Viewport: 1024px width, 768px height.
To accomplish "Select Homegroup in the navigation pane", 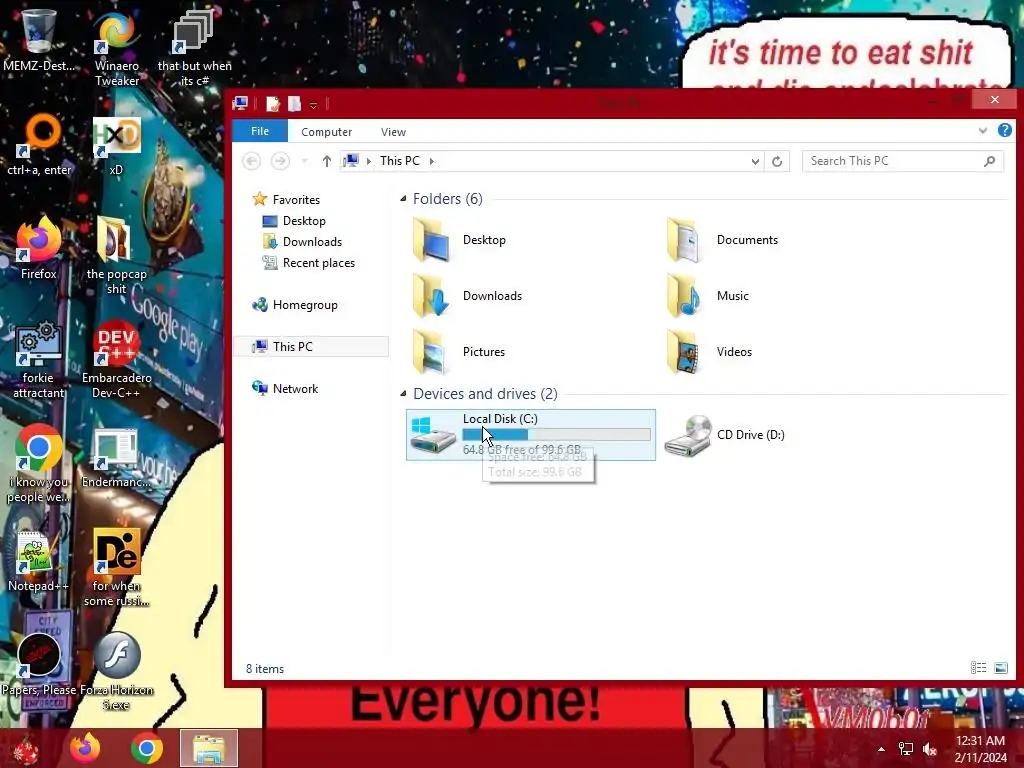I will pyautogui.click(x=305, y=305).
